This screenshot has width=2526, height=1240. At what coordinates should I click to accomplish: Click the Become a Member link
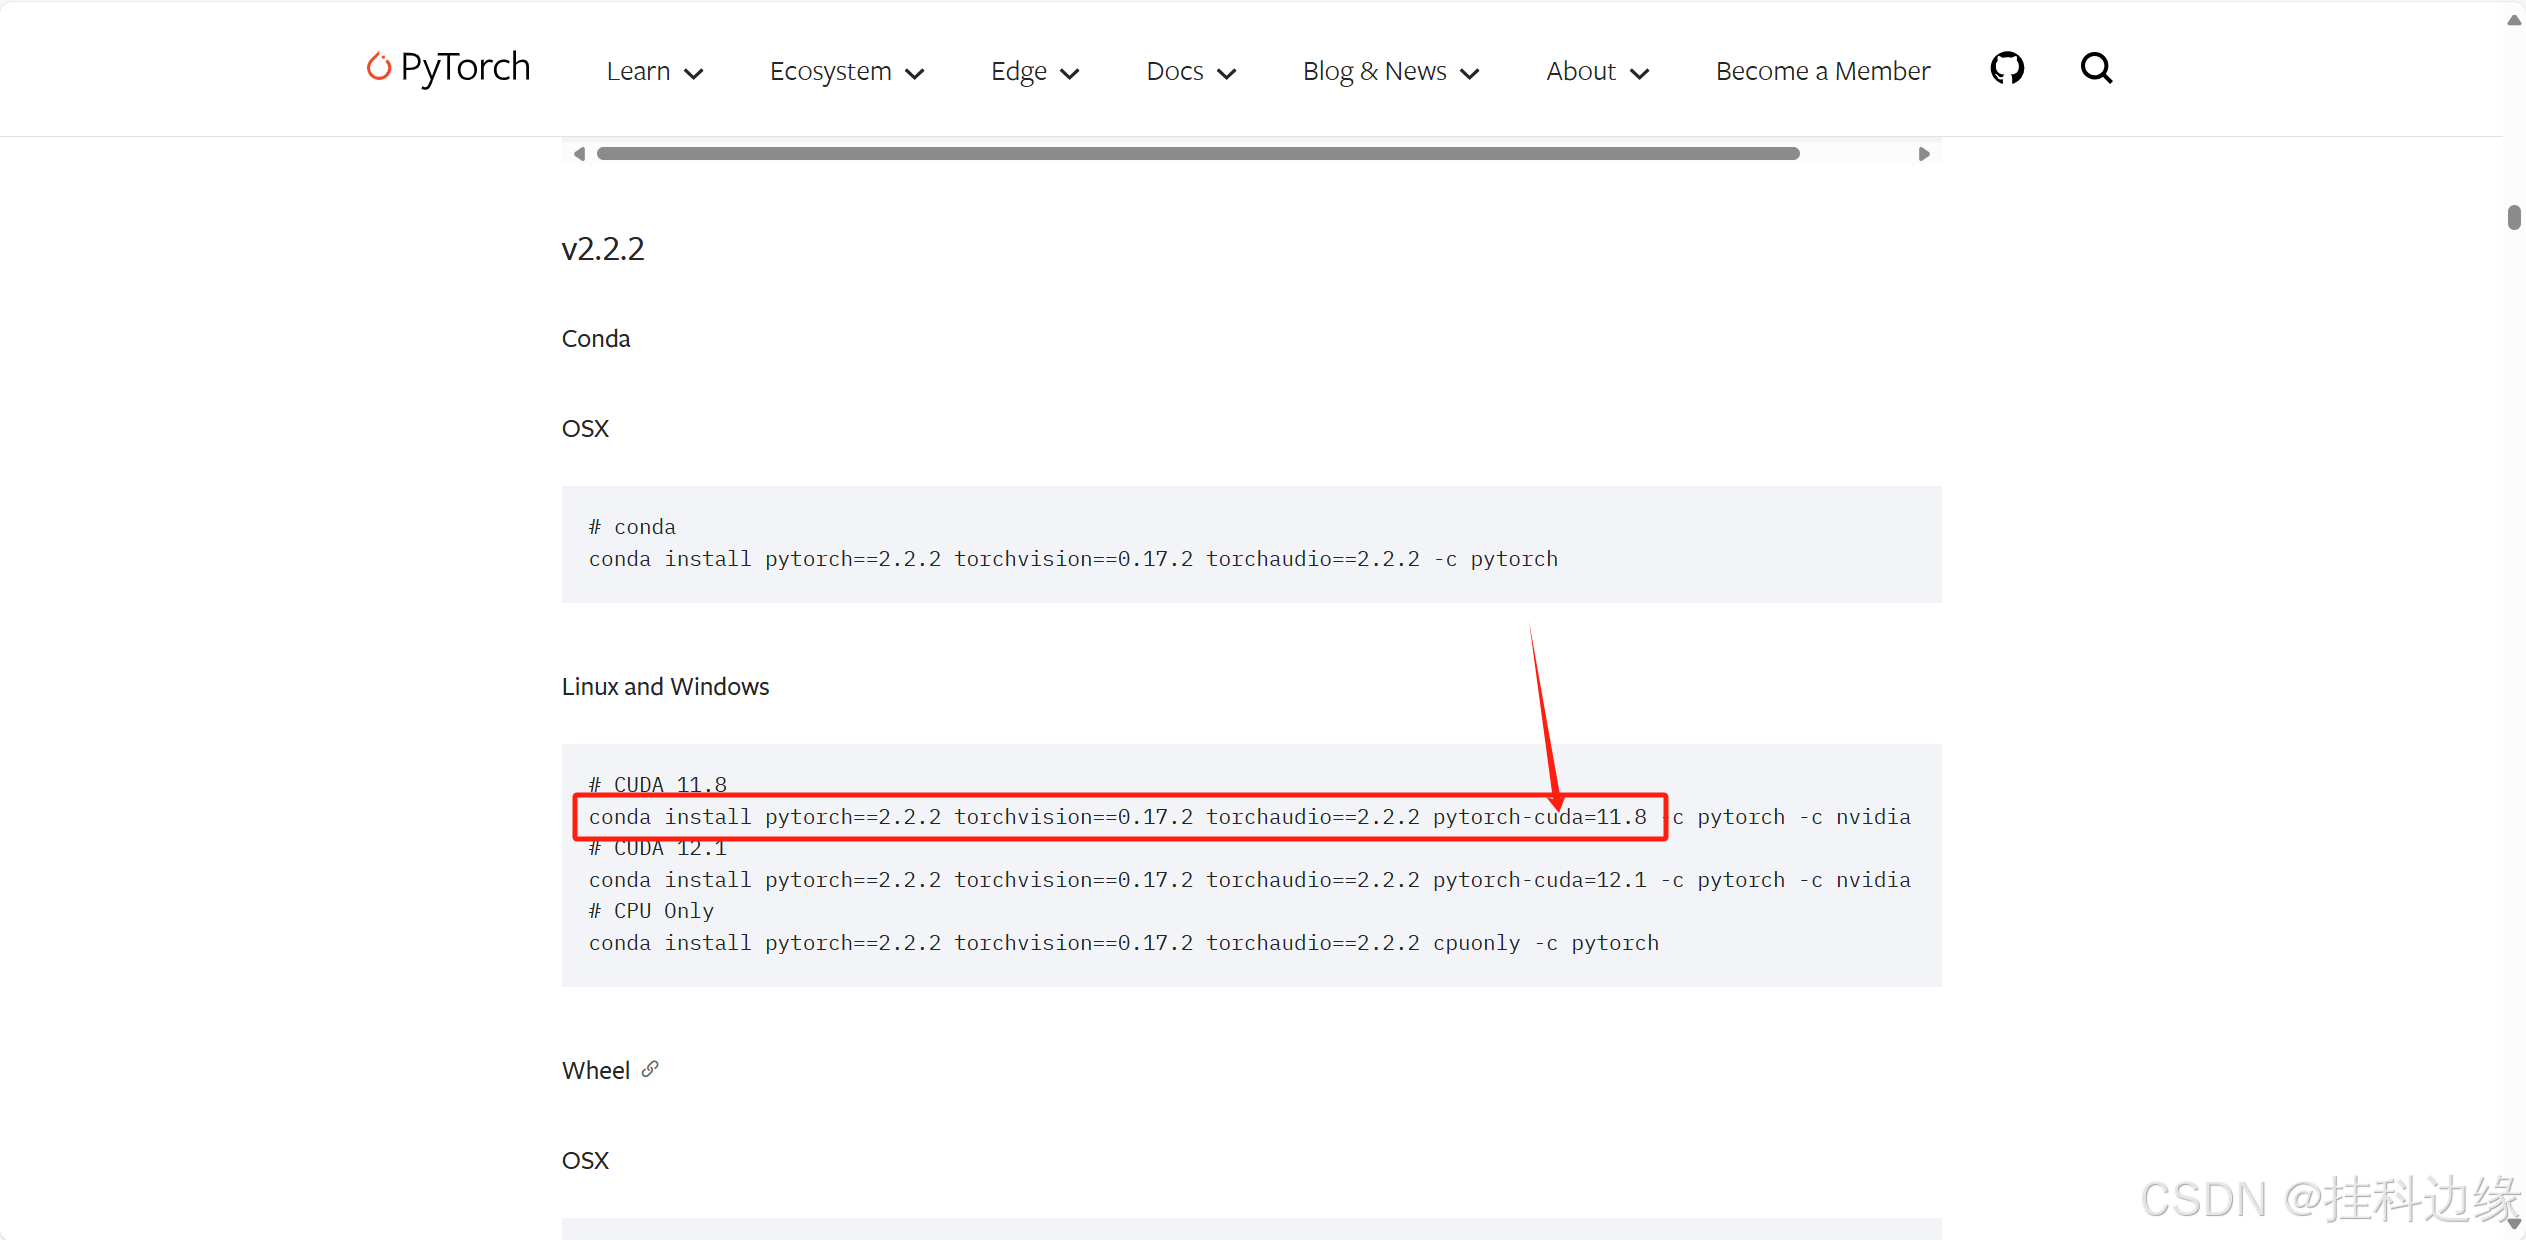point(1822,72)
